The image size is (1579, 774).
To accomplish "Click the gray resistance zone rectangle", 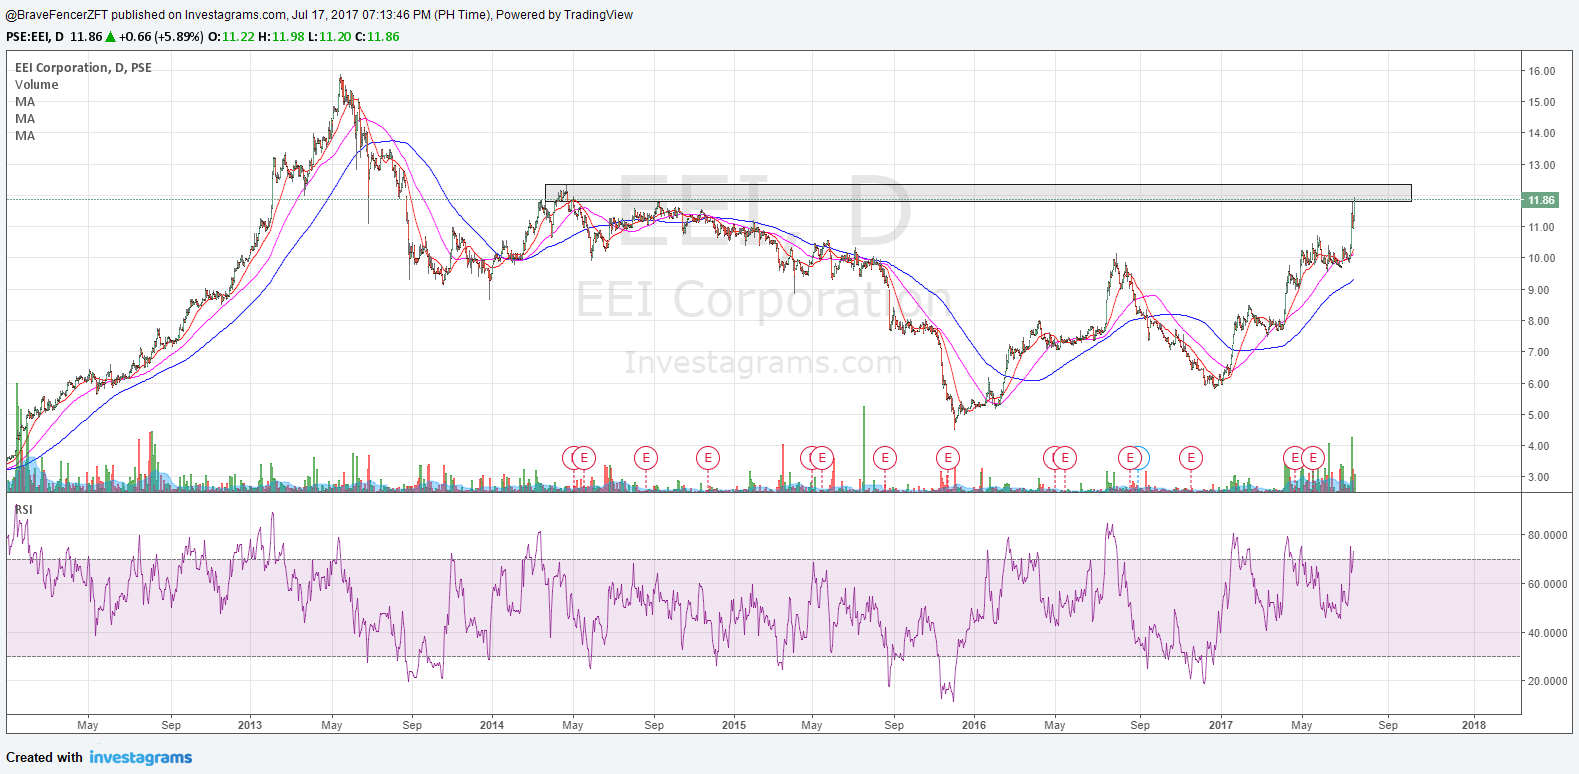I will click(978, 193).
